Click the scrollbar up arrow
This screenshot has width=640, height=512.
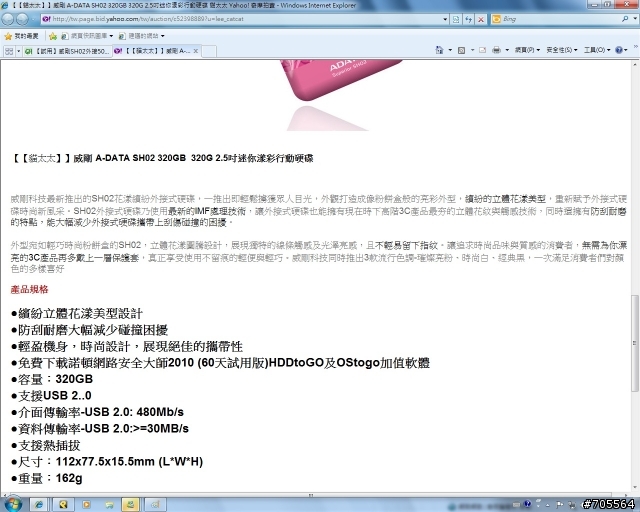tap(635, 65)
